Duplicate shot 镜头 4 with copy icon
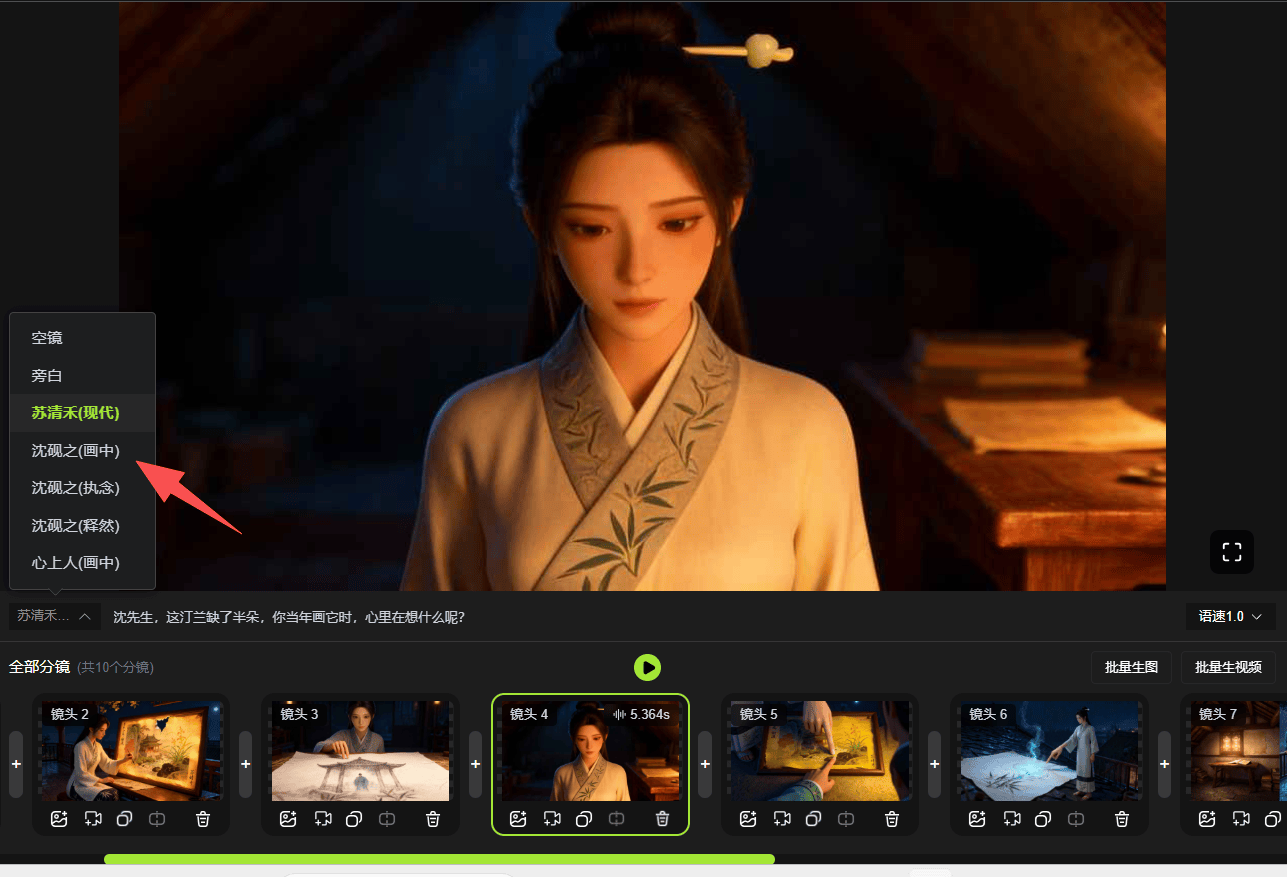Screen dimensions: 1287x877 click(x=583, y=819)
